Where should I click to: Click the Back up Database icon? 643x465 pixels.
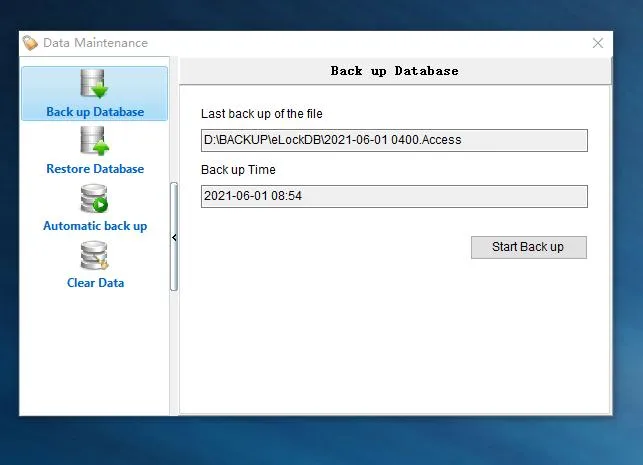pos(94,84)
